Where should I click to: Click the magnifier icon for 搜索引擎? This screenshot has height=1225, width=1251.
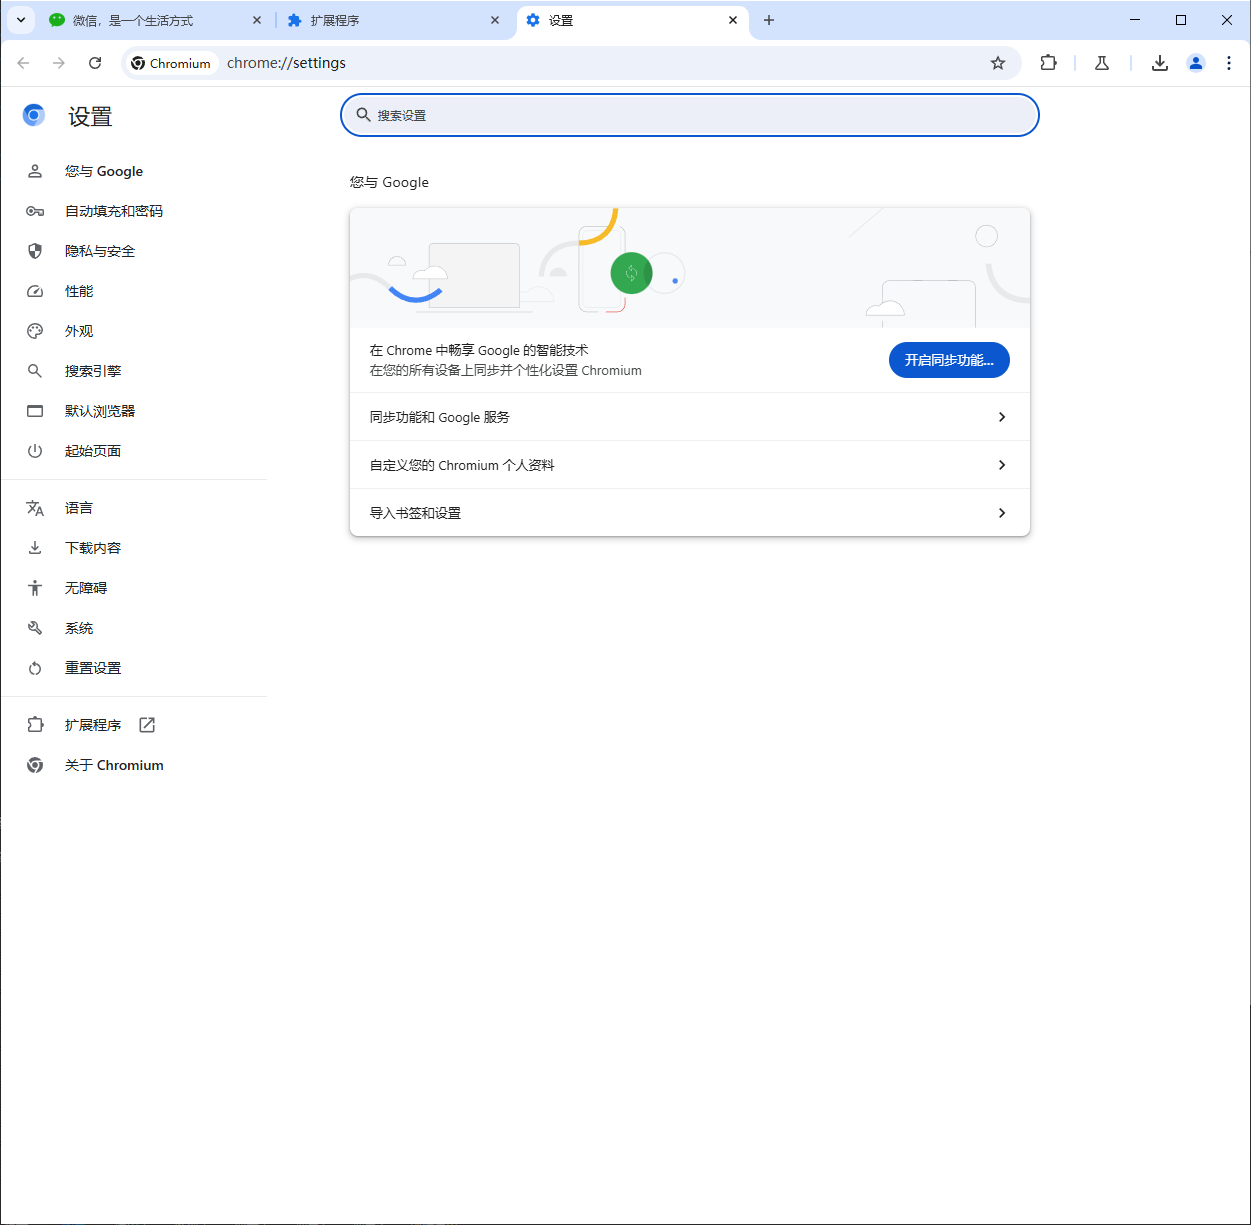pos(35,371)
